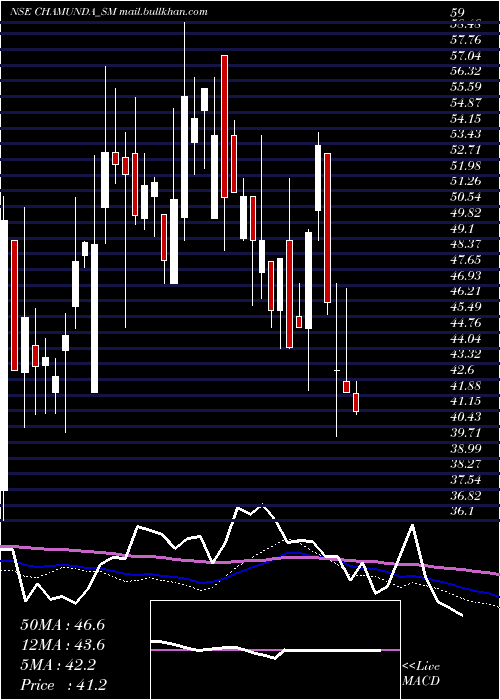Click the 39.71 price axis label

pos(466,433)
